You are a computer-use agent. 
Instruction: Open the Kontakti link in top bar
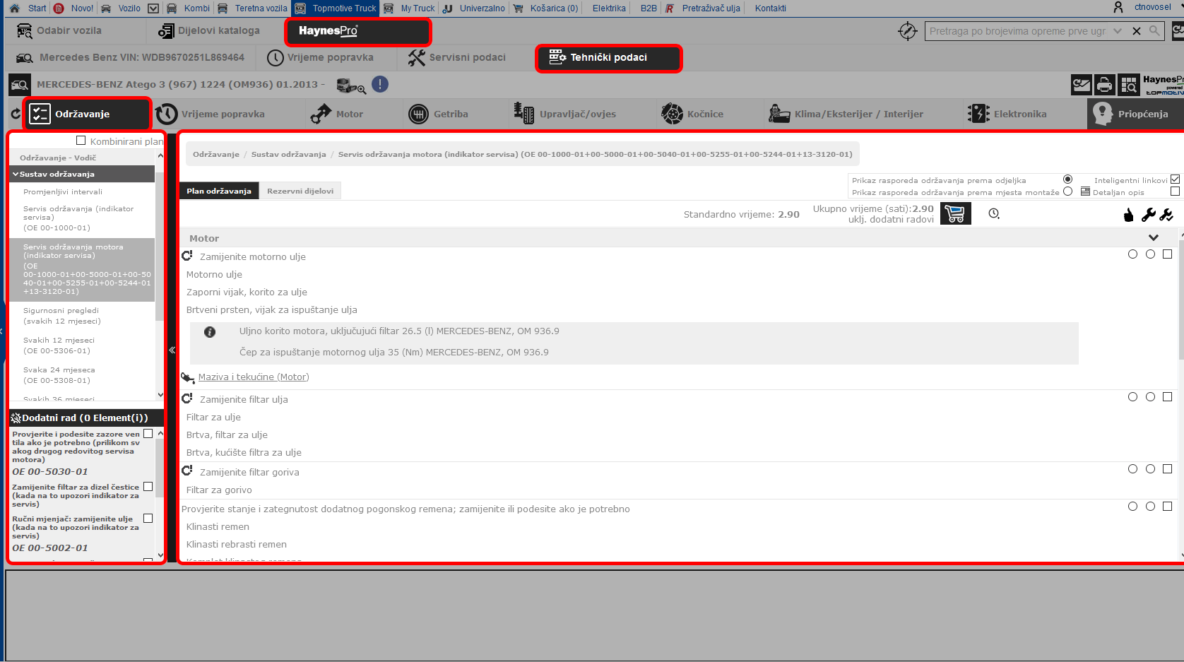tap(770, 8)
